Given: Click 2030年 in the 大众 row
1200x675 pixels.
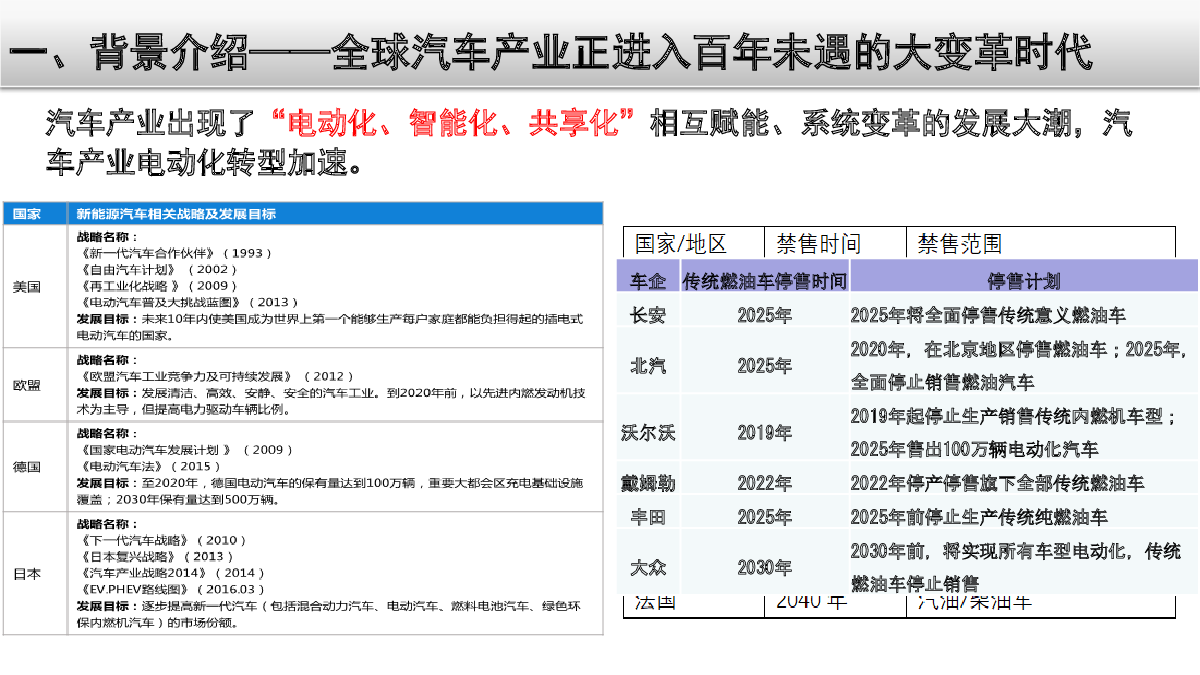Looking at the screenshot, I should [x=764, y=567].
